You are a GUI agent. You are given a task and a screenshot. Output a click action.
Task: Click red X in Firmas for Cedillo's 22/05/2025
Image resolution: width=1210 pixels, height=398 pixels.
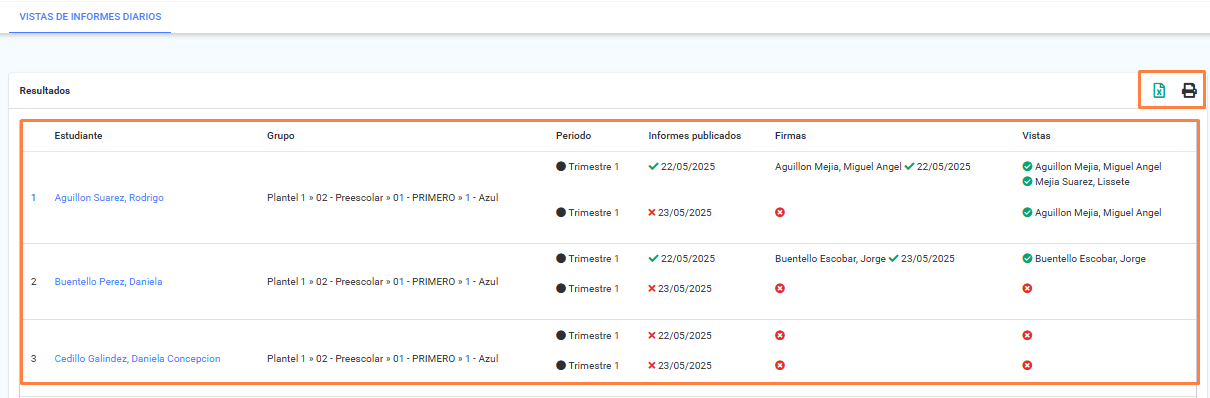[x=780, y=335]
